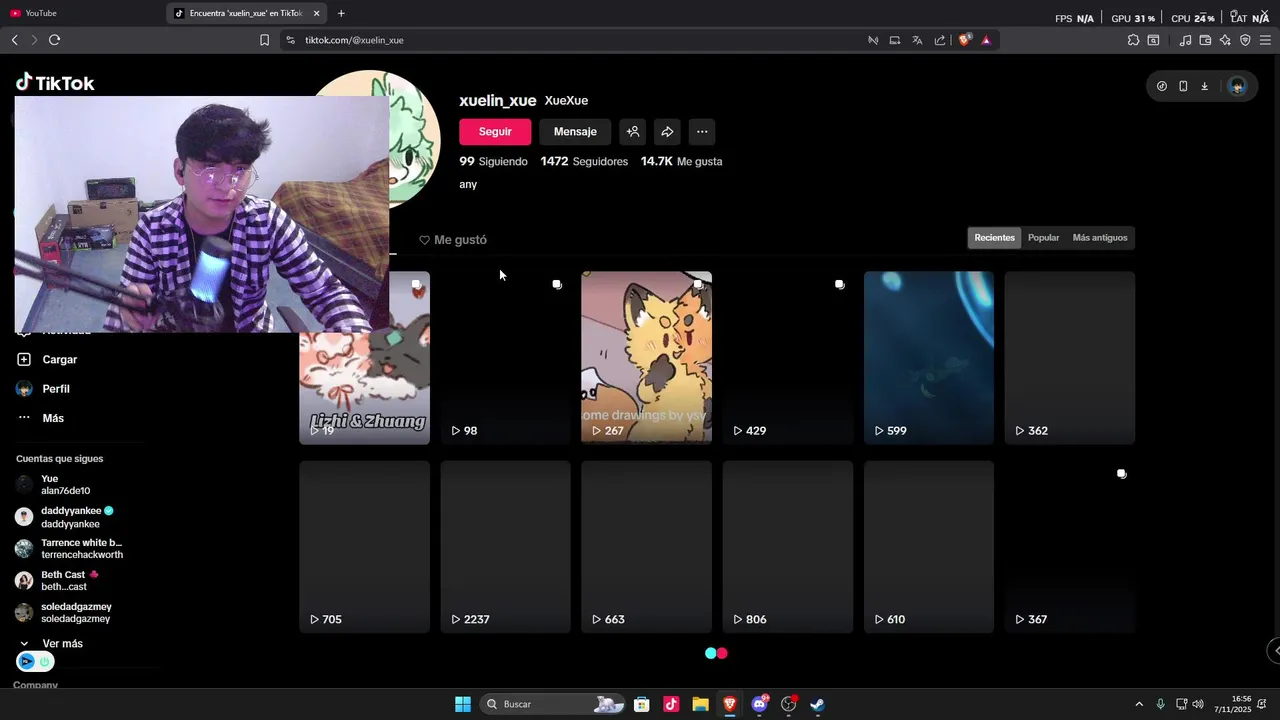The width and height of the screenshot is (1280, 720).
Task: Open Discord from the taskbar
Action: click(x=759, y=704)
